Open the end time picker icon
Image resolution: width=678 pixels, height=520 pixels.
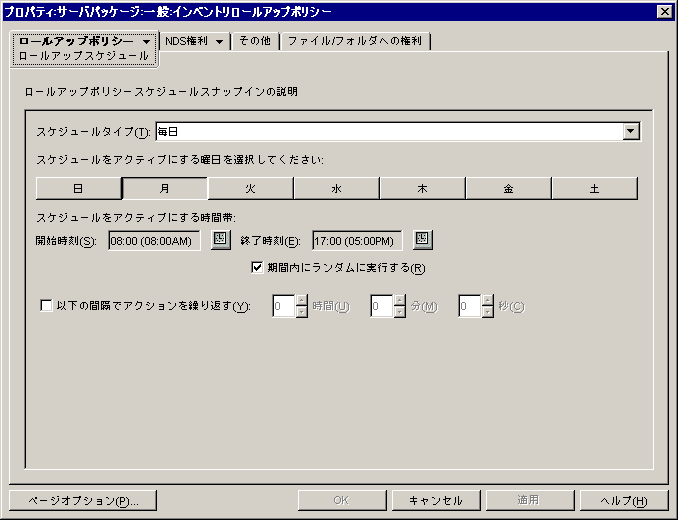pyautogui.click(x=422, y=240)
